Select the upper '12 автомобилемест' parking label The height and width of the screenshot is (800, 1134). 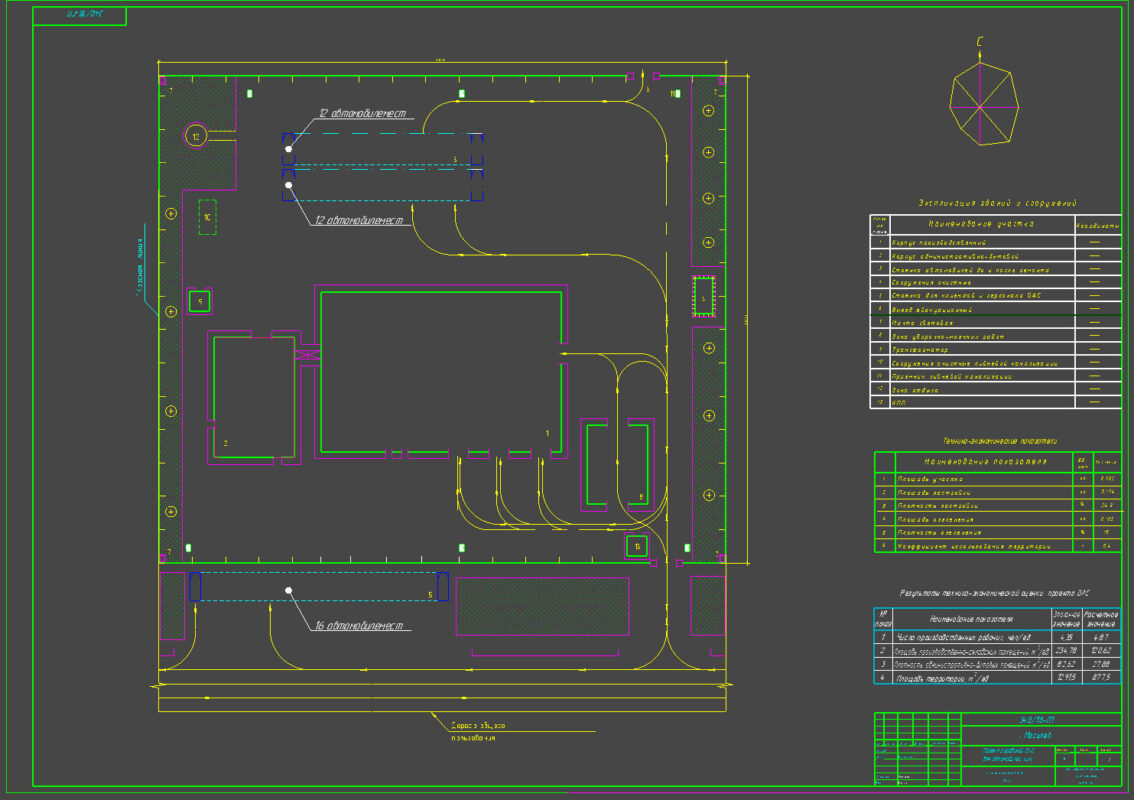pos(362,114)
